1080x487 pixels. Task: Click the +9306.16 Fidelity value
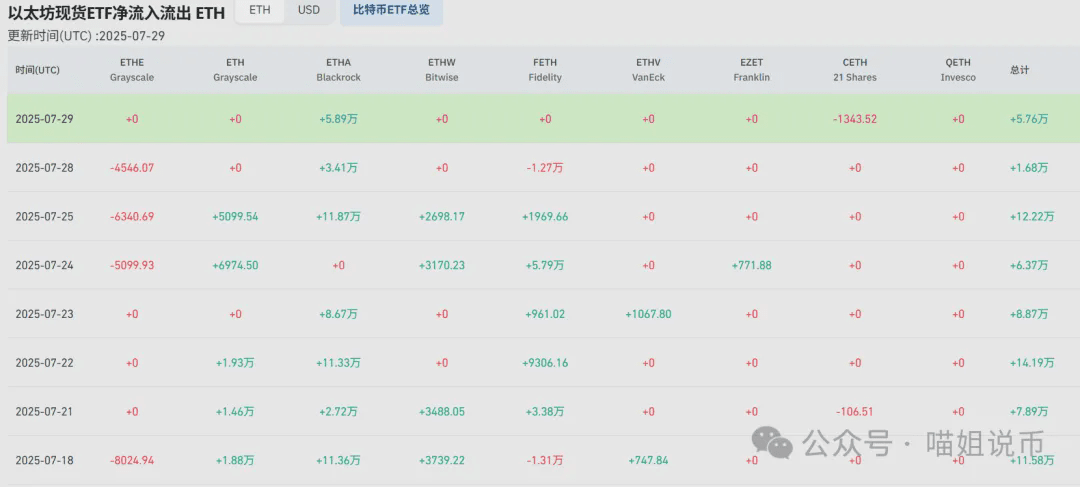click(x=545, y=364)
